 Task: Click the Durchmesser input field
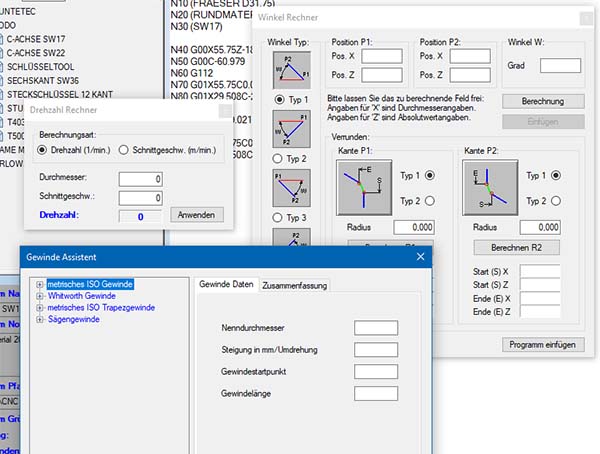click(140, 179)
